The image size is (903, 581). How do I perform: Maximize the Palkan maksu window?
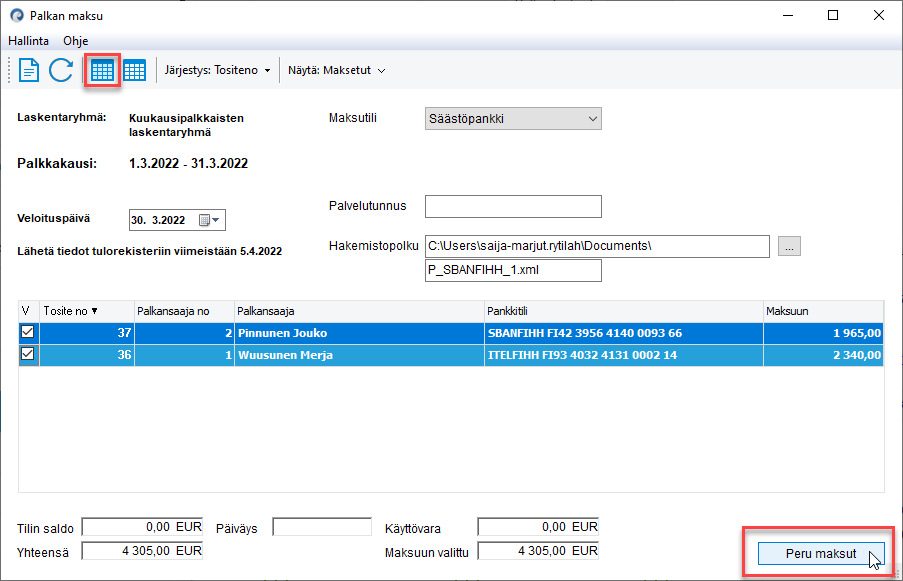click(833, 16)
